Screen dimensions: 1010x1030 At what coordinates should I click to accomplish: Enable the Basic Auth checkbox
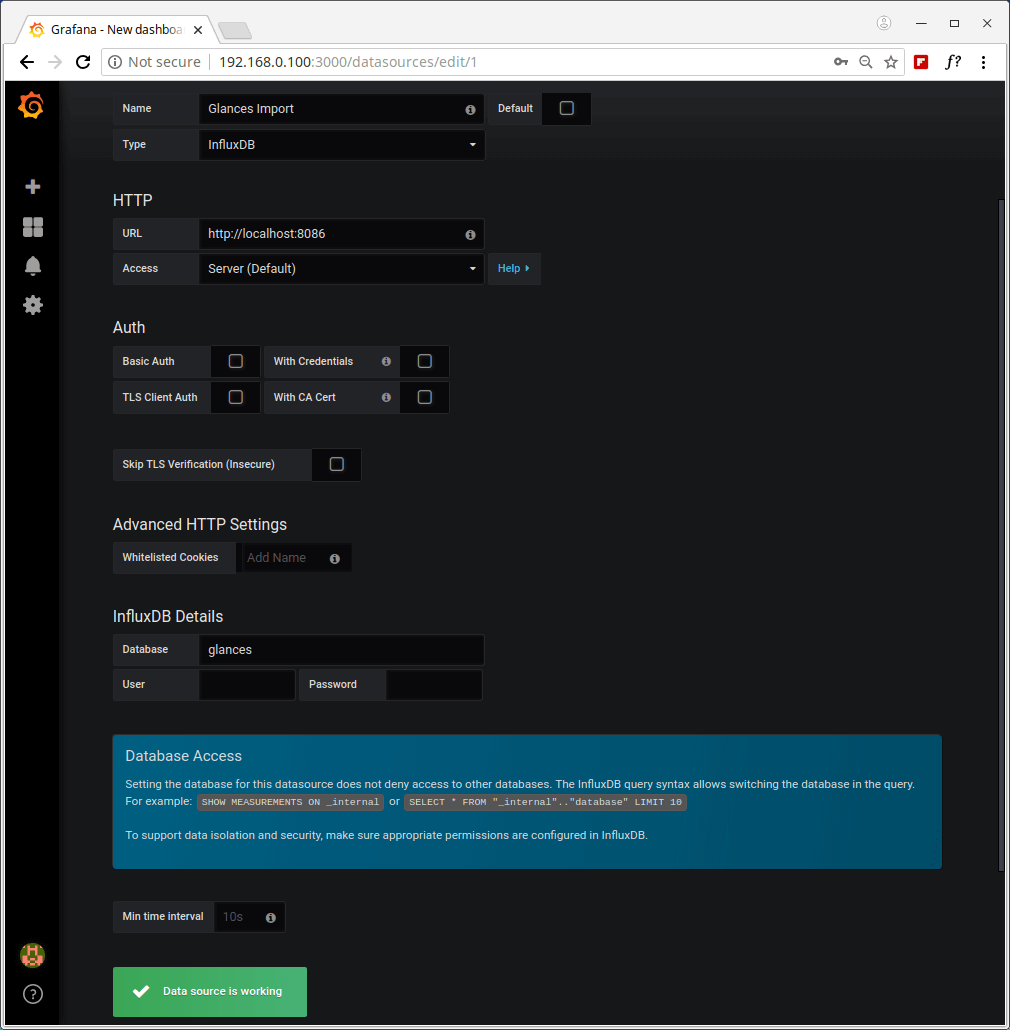coord(236,361)
